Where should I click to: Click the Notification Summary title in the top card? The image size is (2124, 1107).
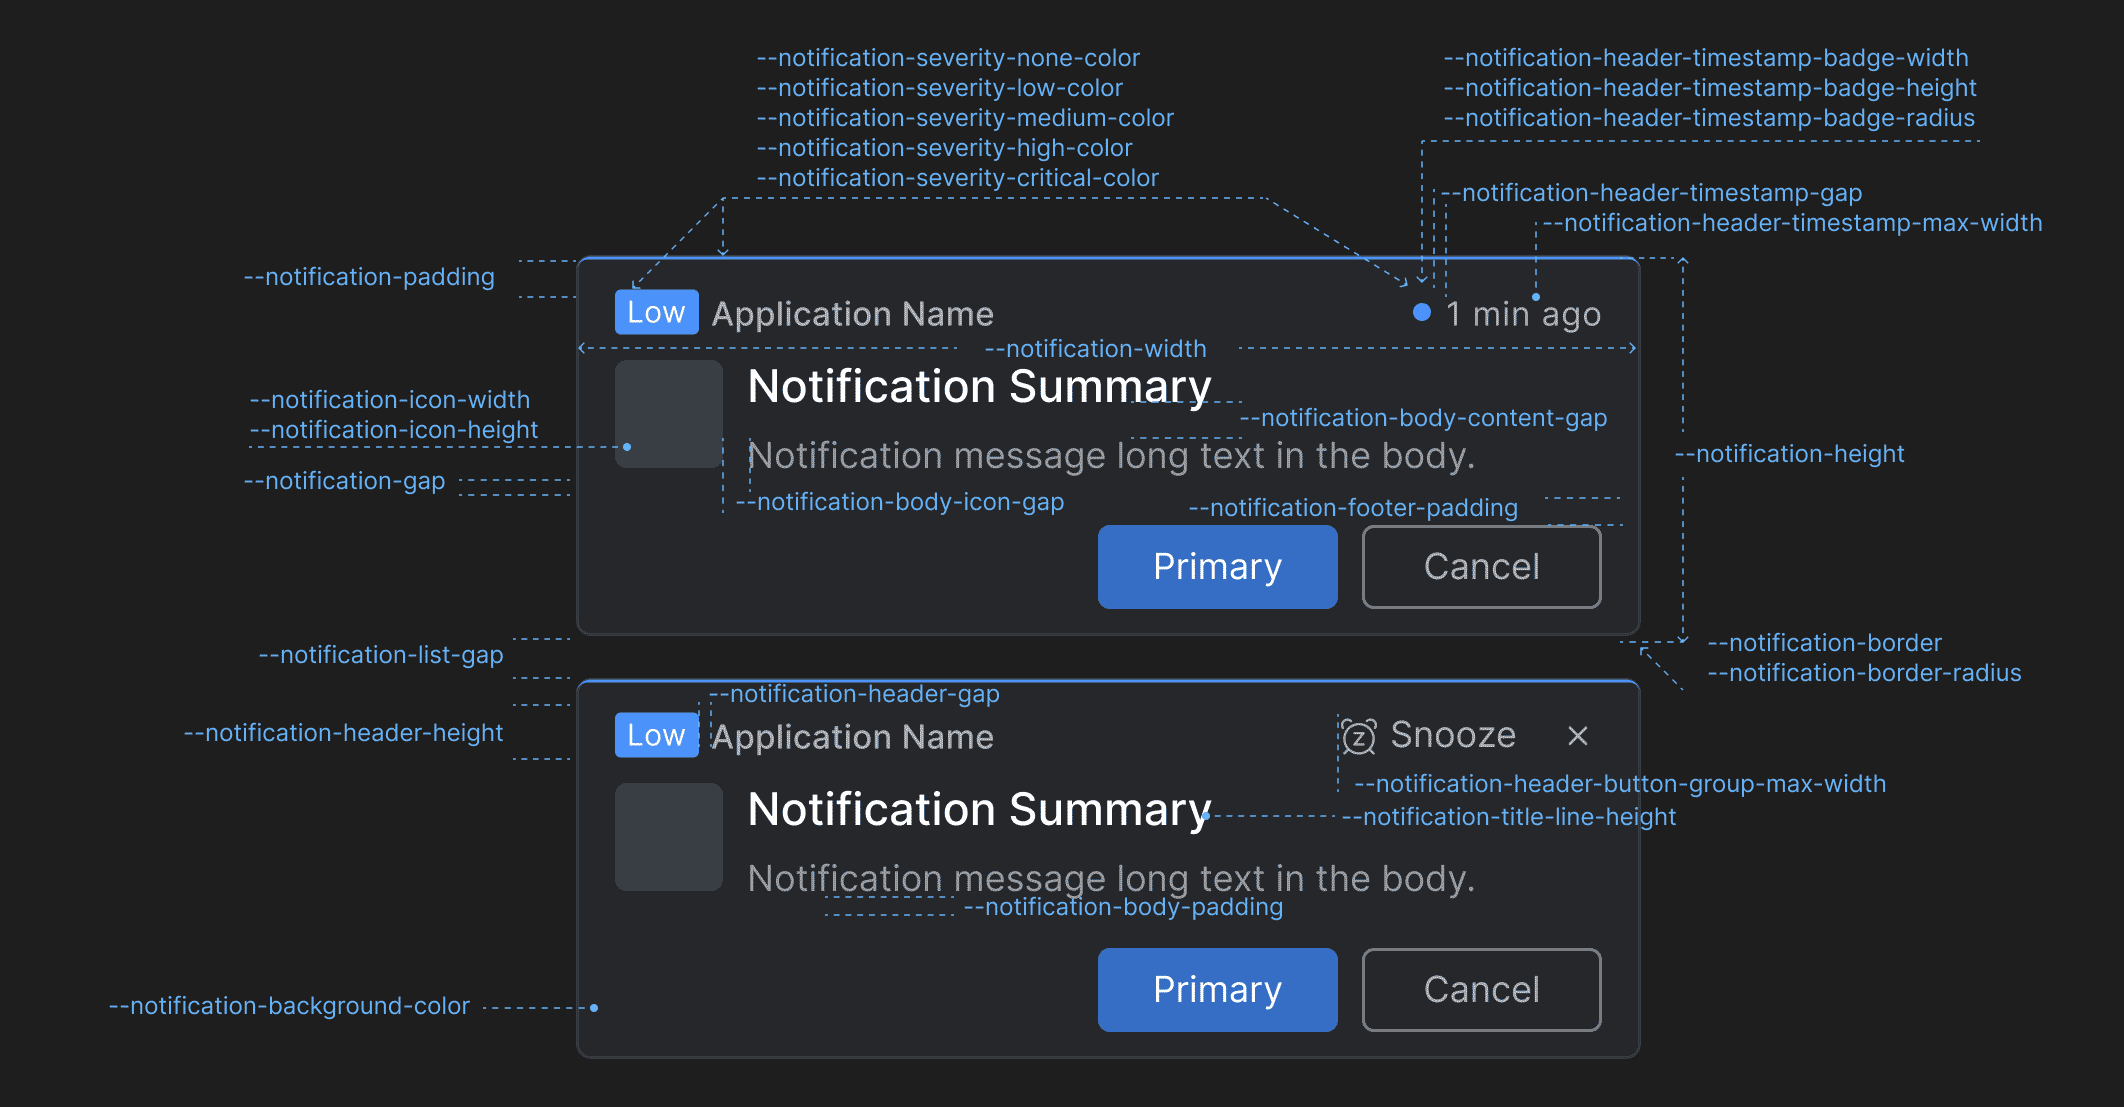(x=979, y=386)
